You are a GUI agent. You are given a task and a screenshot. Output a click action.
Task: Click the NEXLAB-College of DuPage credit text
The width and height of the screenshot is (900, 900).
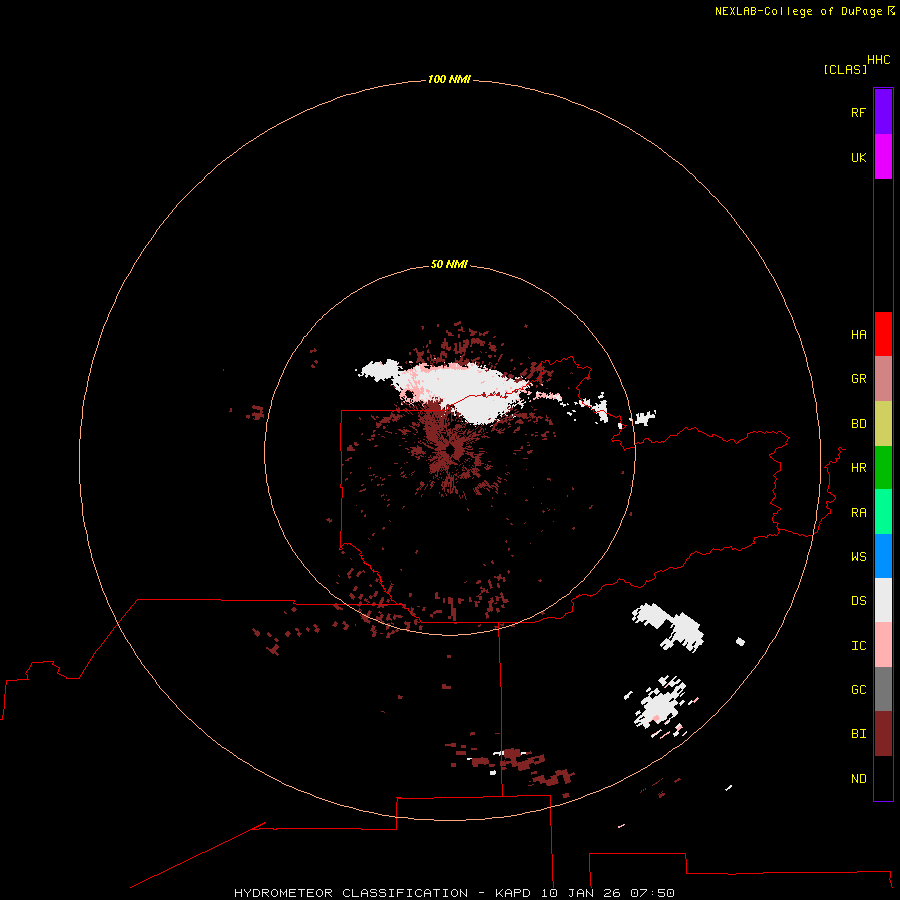tap(800, 11)
